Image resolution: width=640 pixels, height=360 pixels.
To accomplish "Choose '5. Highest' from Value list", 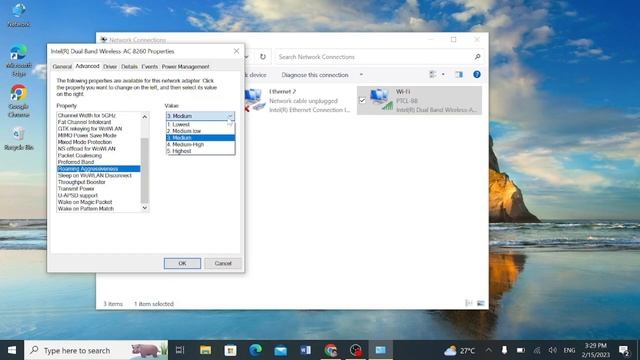I will point(200,151).
